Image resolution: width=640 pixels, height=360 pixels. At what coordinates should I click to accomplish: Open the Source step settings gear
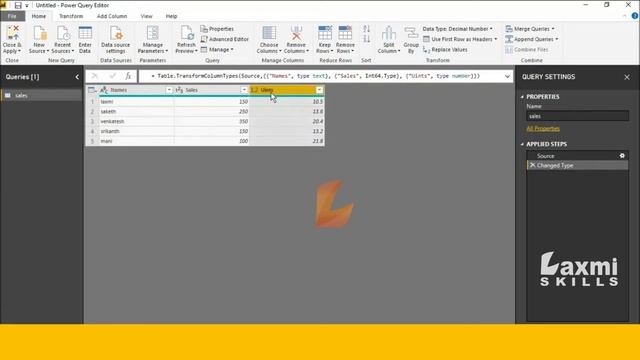[622, 156]
